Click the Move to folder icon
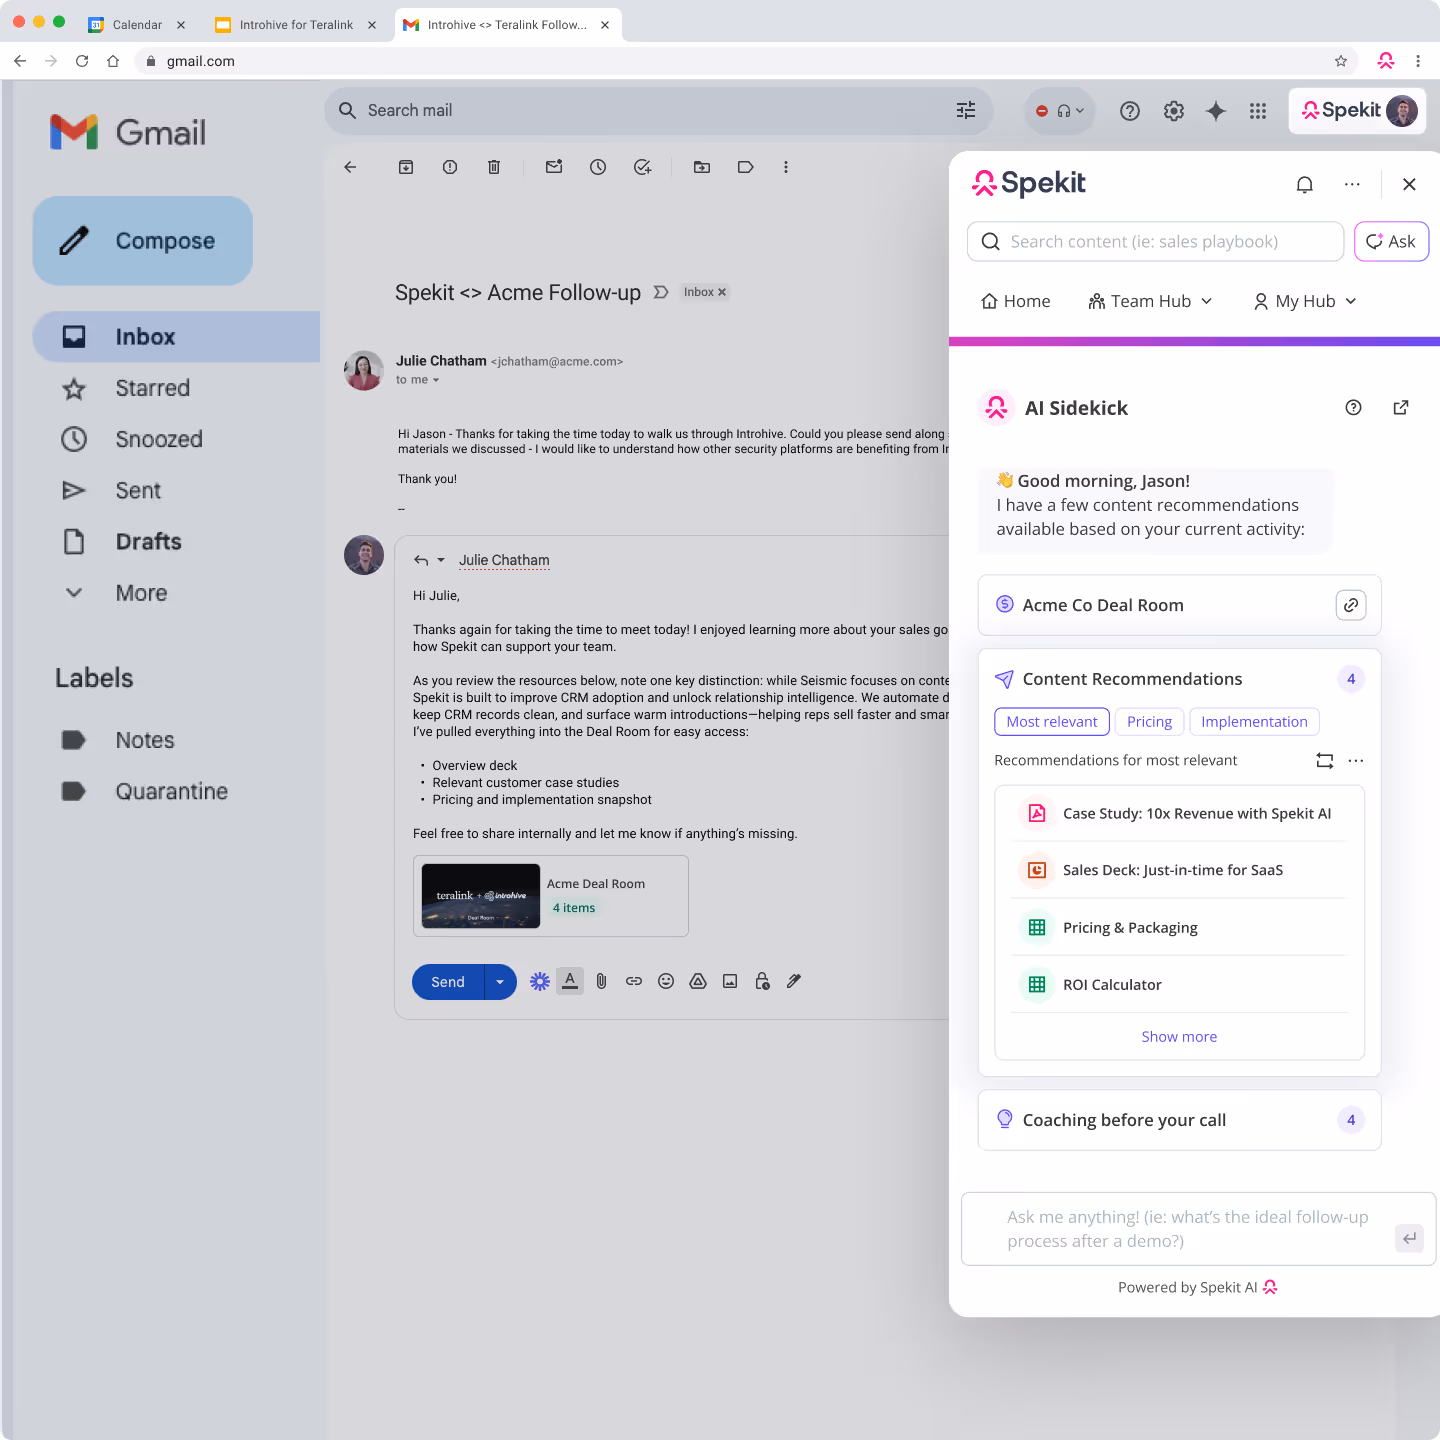 click(702, 167)
